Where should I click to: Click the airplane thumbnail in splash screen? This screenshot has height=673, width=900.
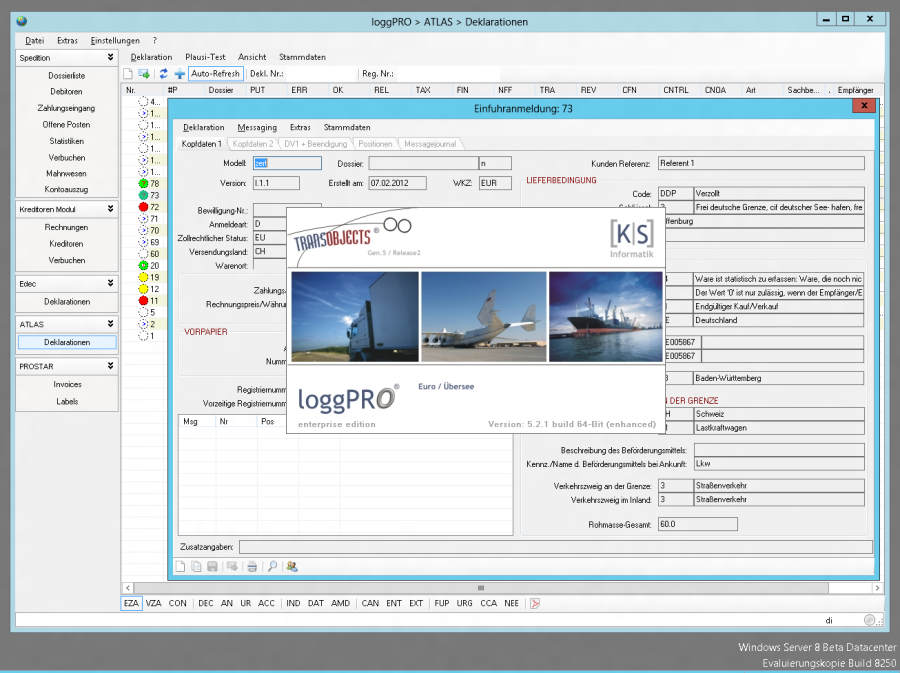[x=484, y=317]
